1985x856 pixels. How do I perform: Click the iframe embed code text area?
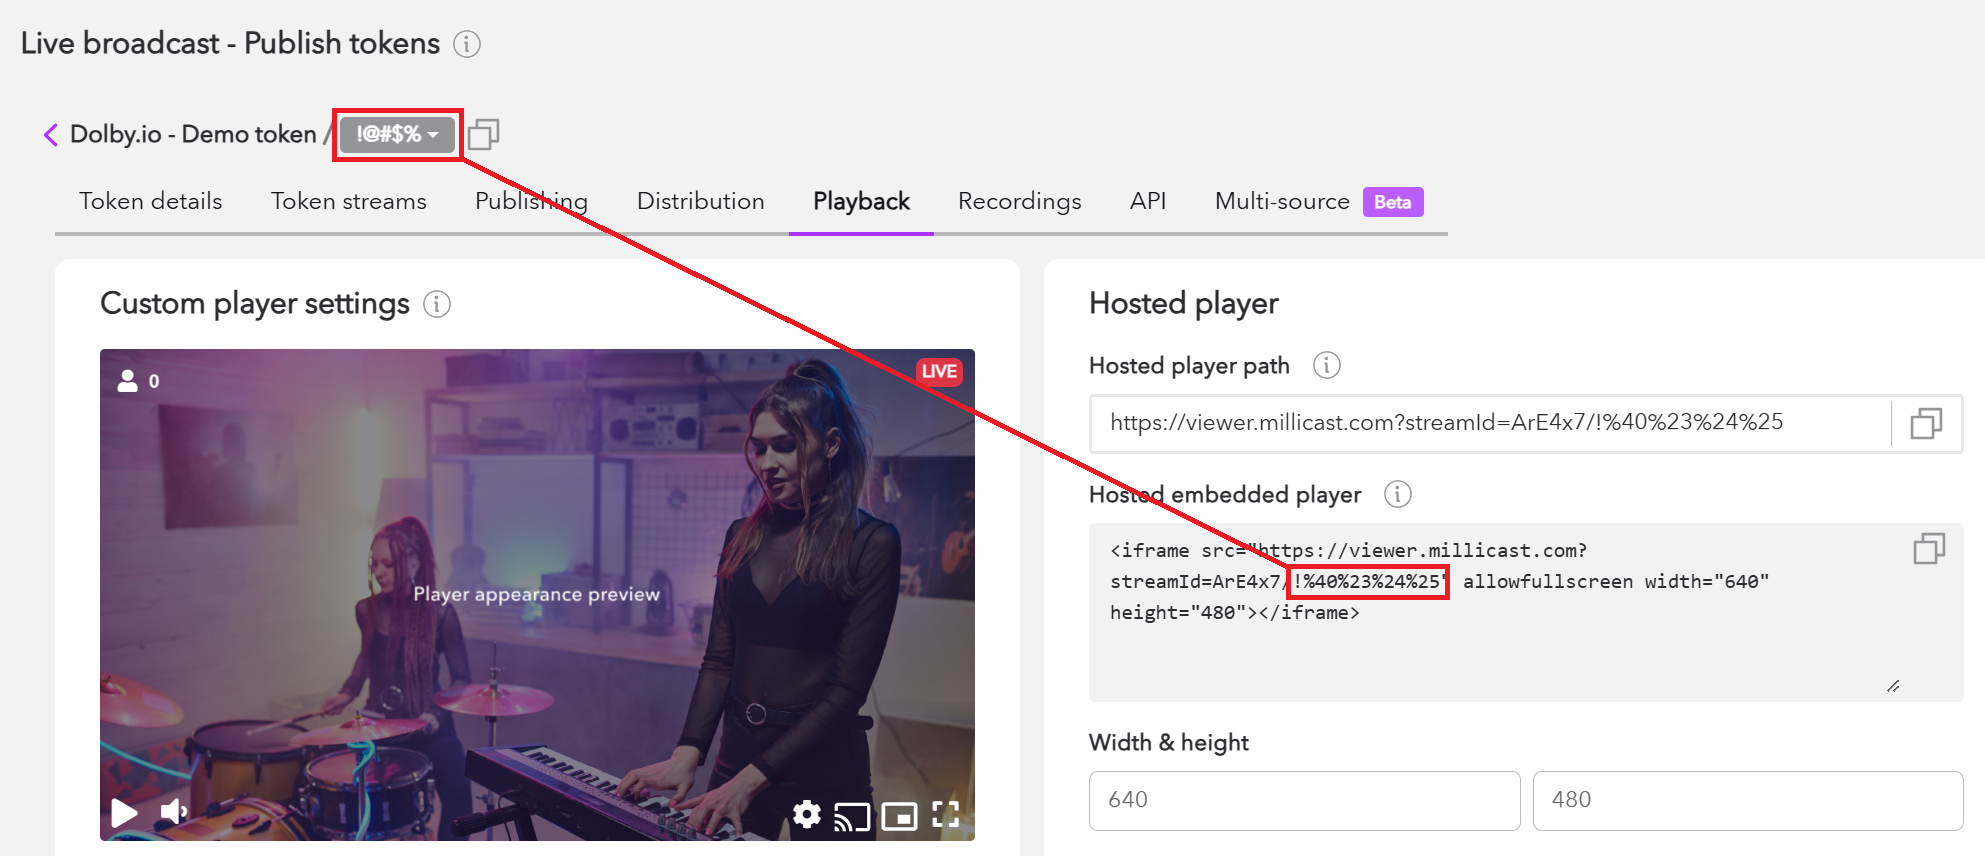click(1526, 612)
